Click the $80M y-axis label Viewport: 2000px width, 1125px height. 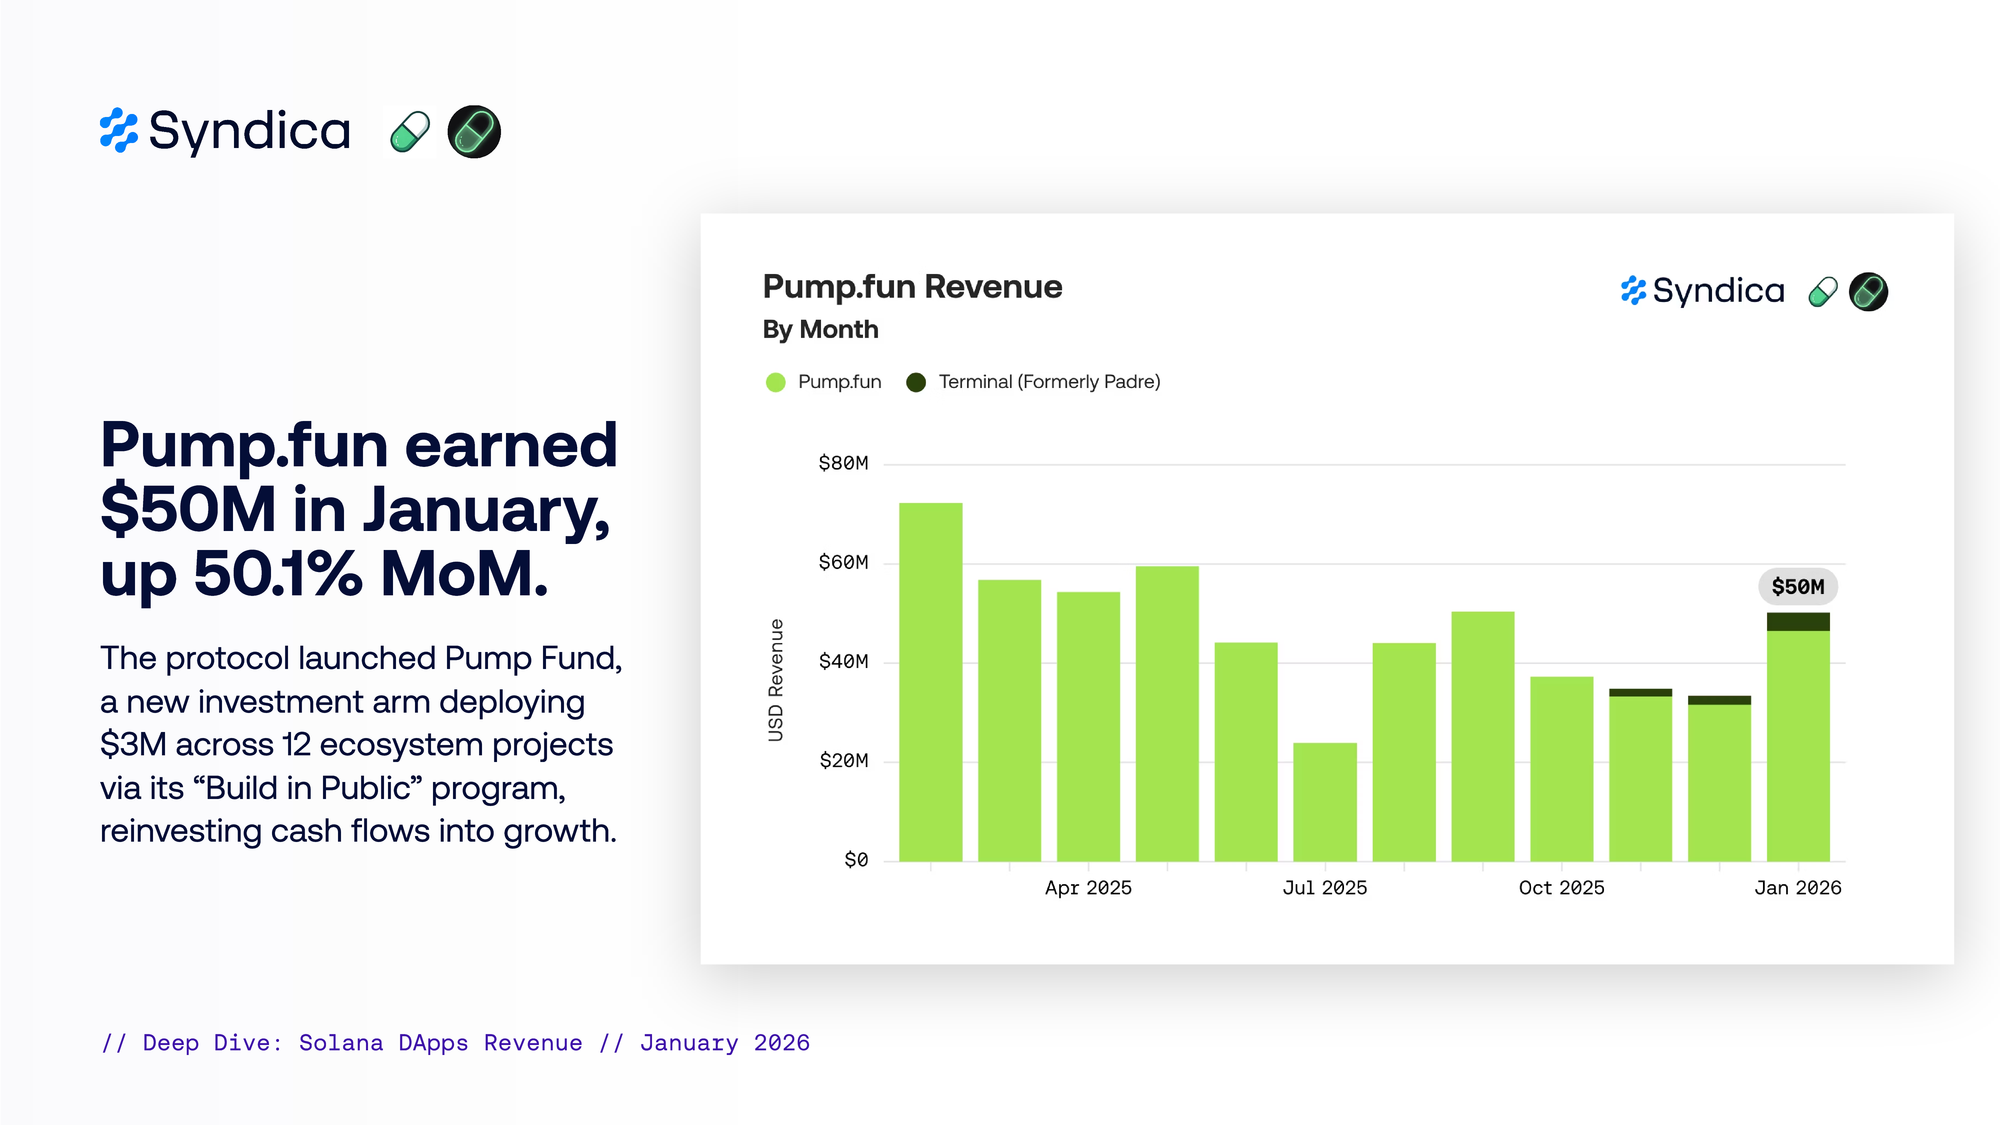pyautogui.click(x=843, y=463)
